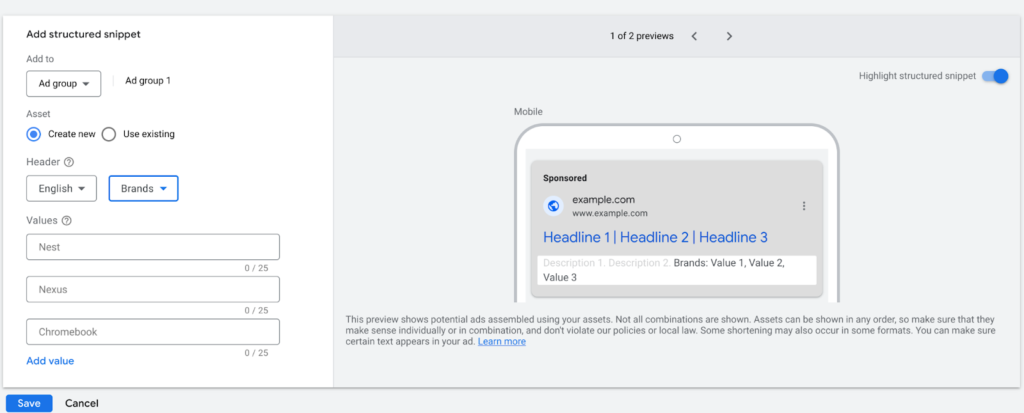Click the Nest value input field
This screenshot has height=413, width=1024.
click(153, 247)
